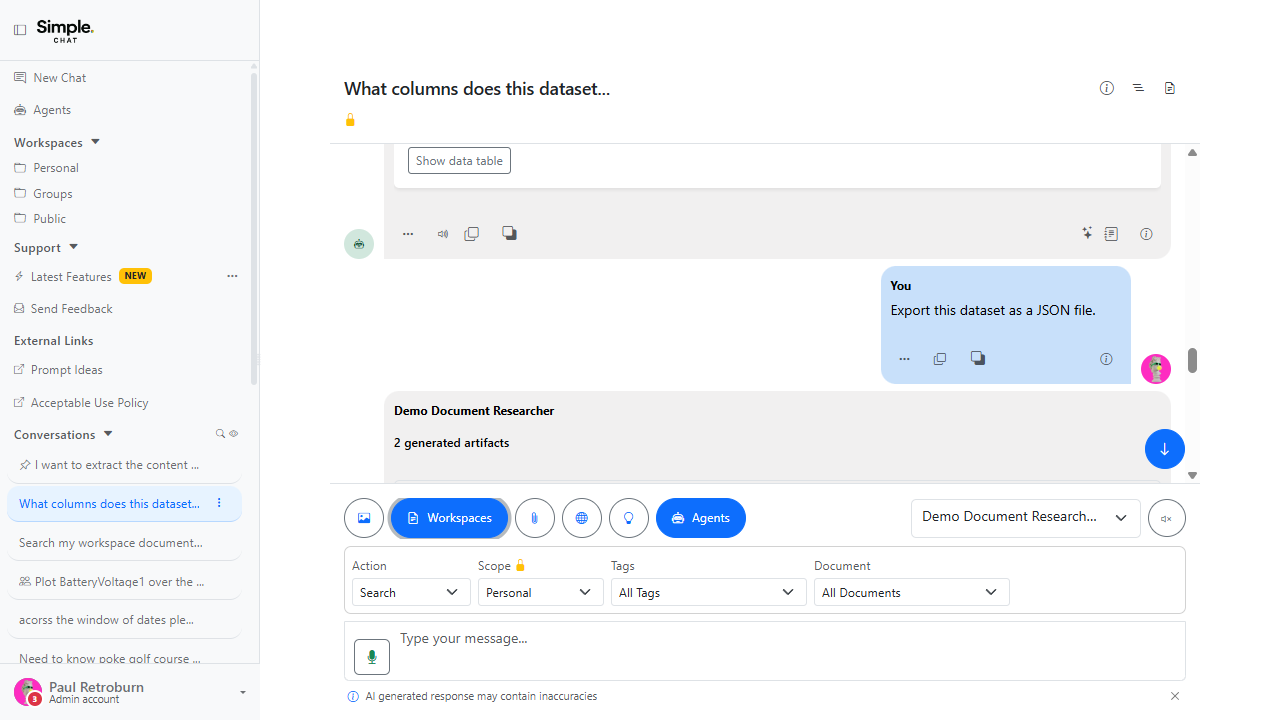Open 'acorss the window of dates' conversation

(124, 620)
